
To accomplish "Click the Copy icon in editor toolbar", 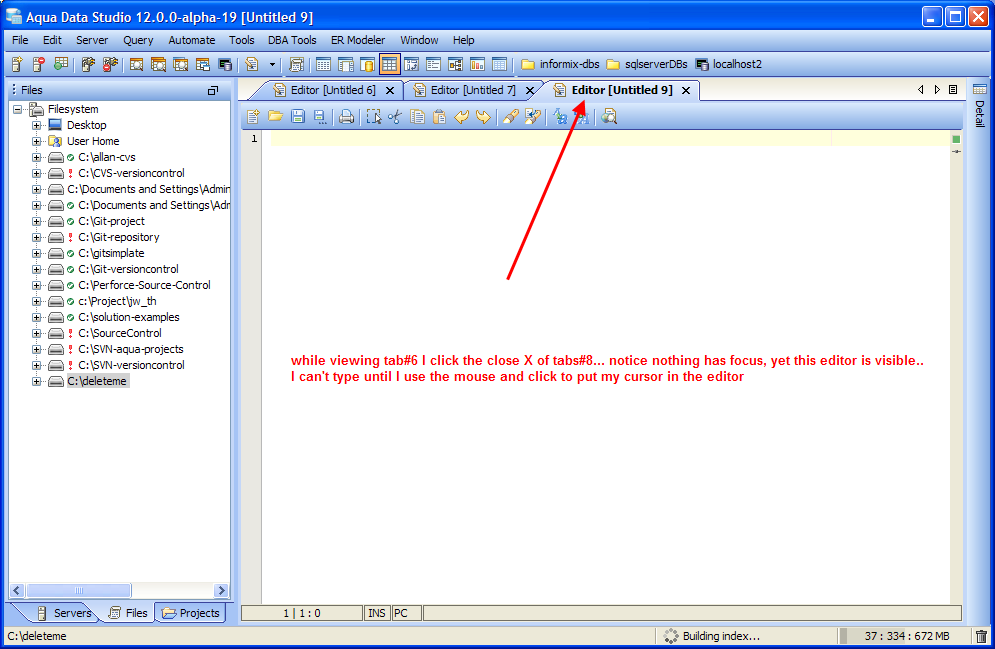I will click(417, 116).
